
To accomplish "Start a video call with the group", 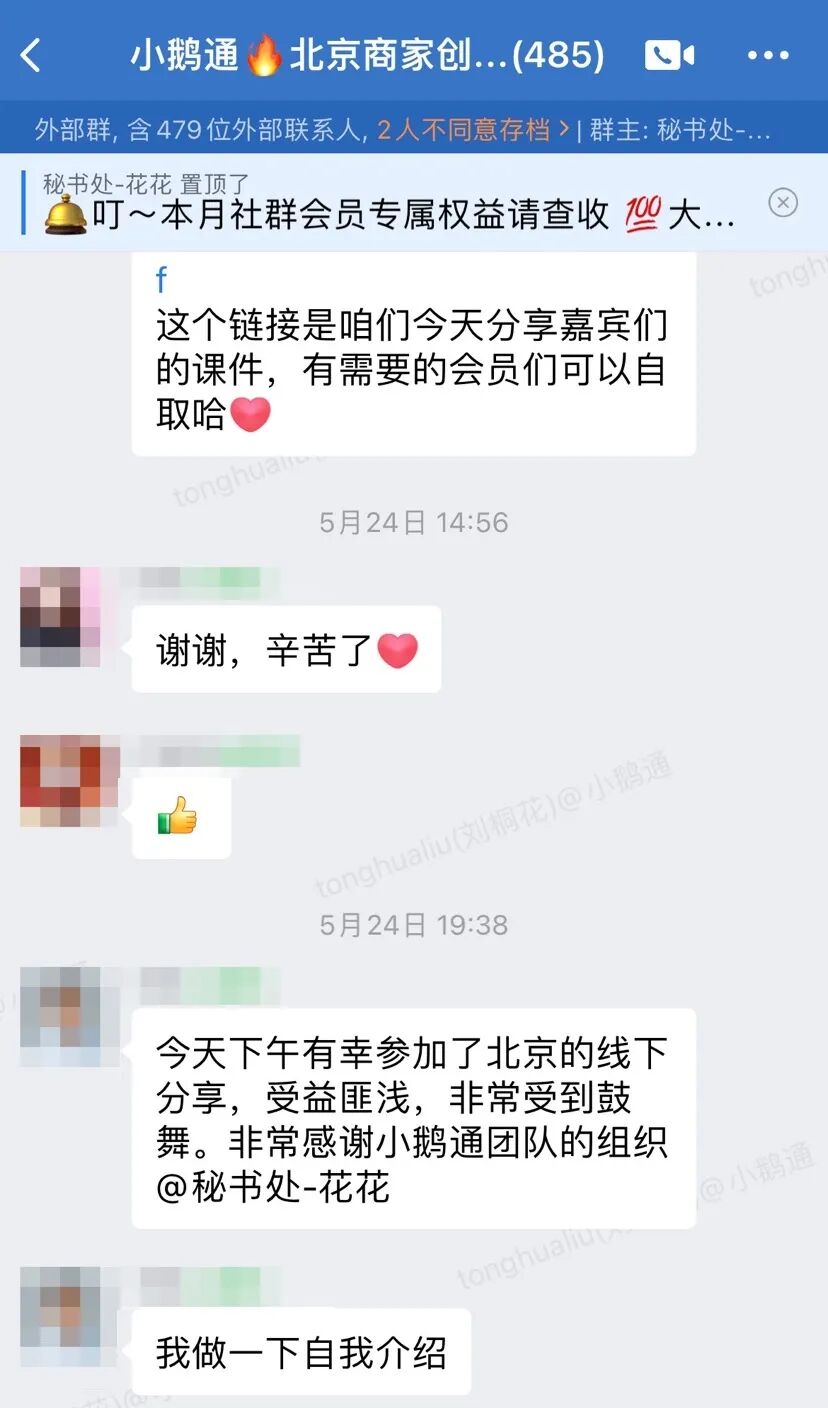I will [669, 55].
